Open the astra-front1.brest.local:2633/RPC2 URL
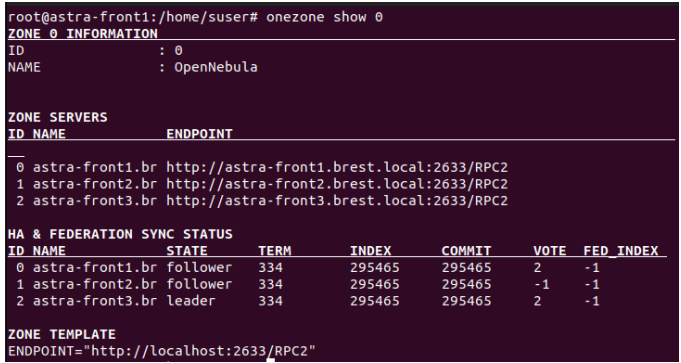The width and height of the screenshot is (681, 363). click(337, 168)
